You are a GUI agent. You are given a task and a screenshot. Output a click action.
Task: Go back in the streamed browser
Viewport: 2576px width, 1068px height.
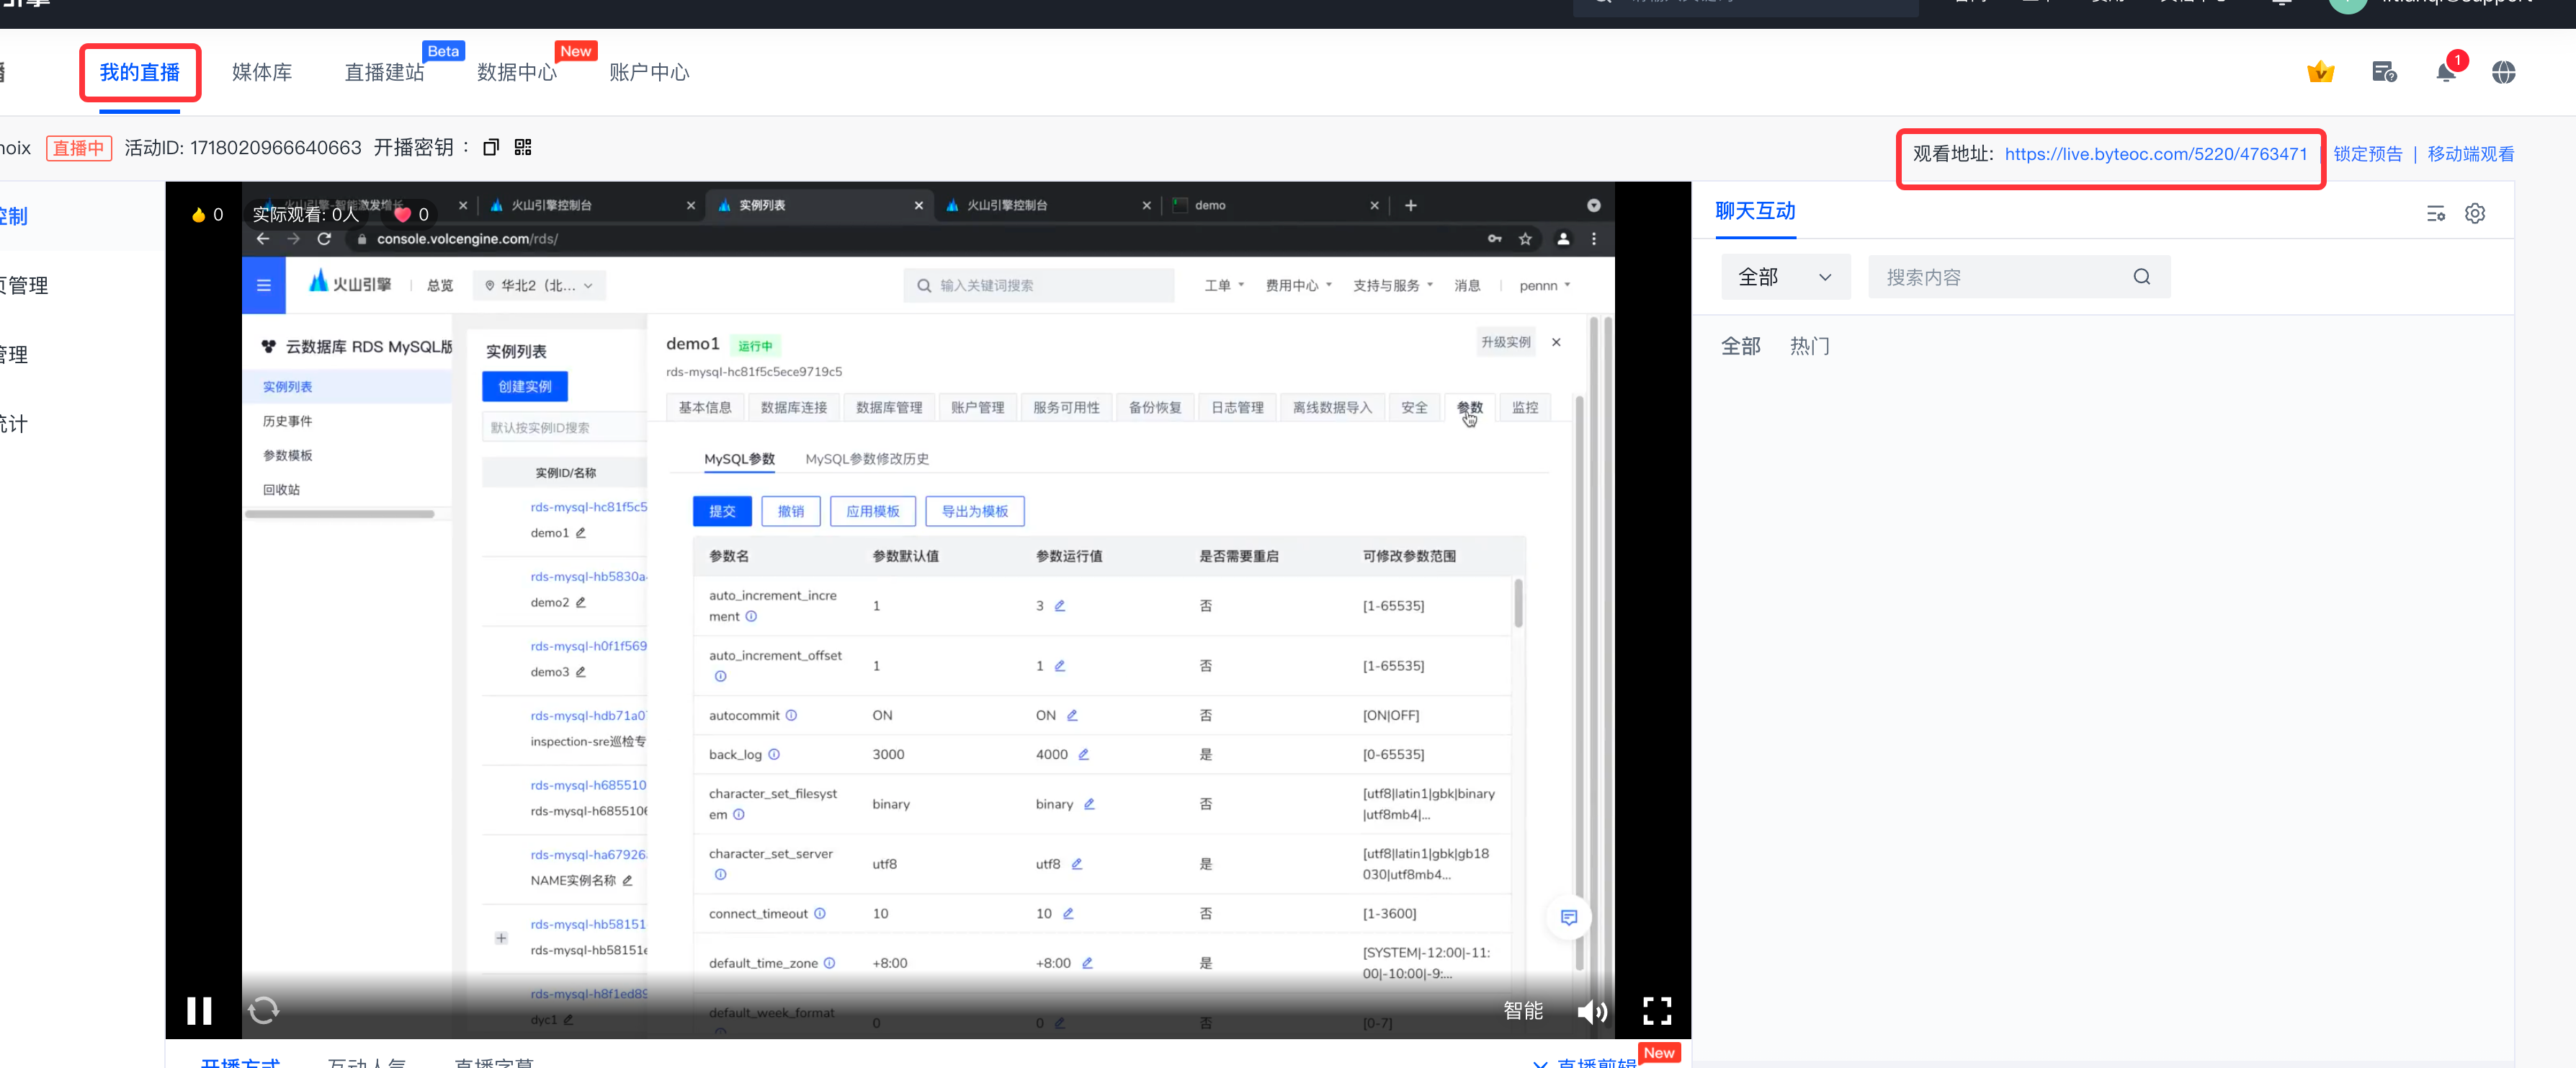pyautogui.click(x=263, y=239)
